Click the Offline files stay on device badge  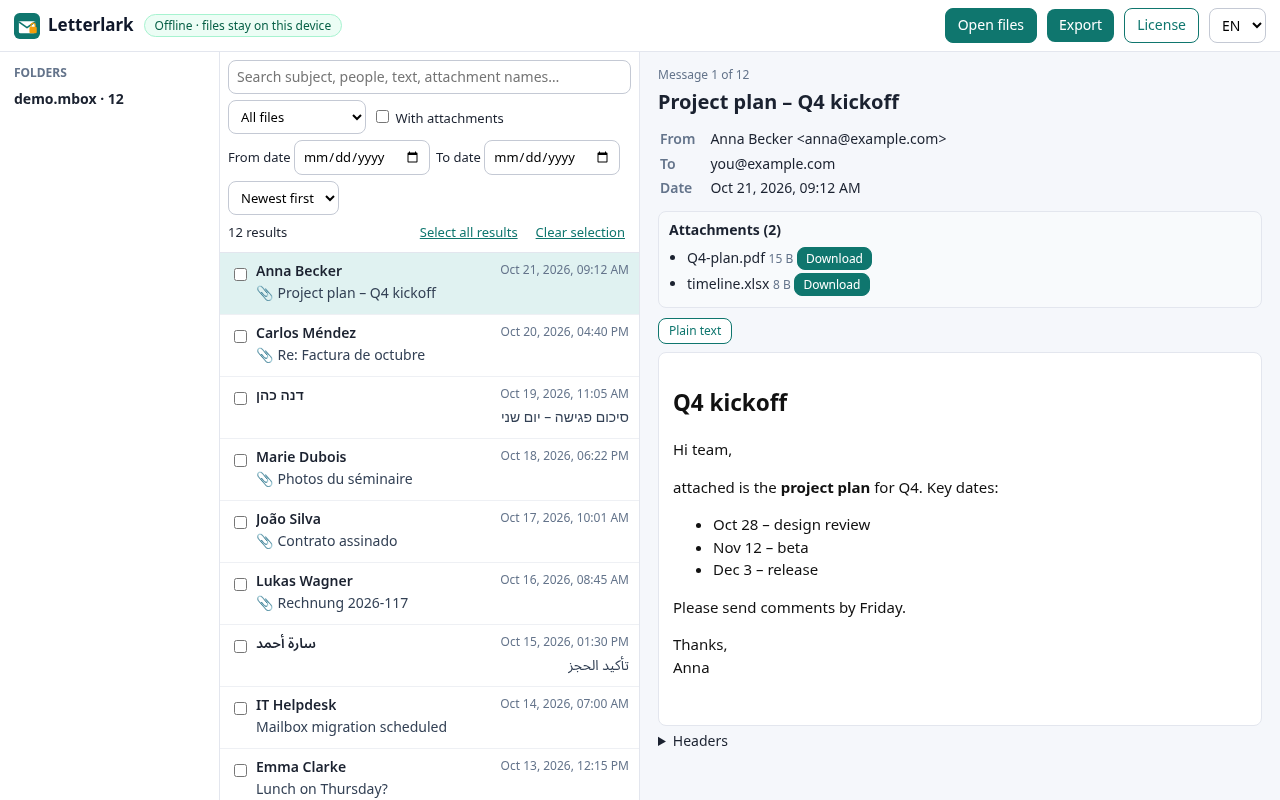pos(243,26)
